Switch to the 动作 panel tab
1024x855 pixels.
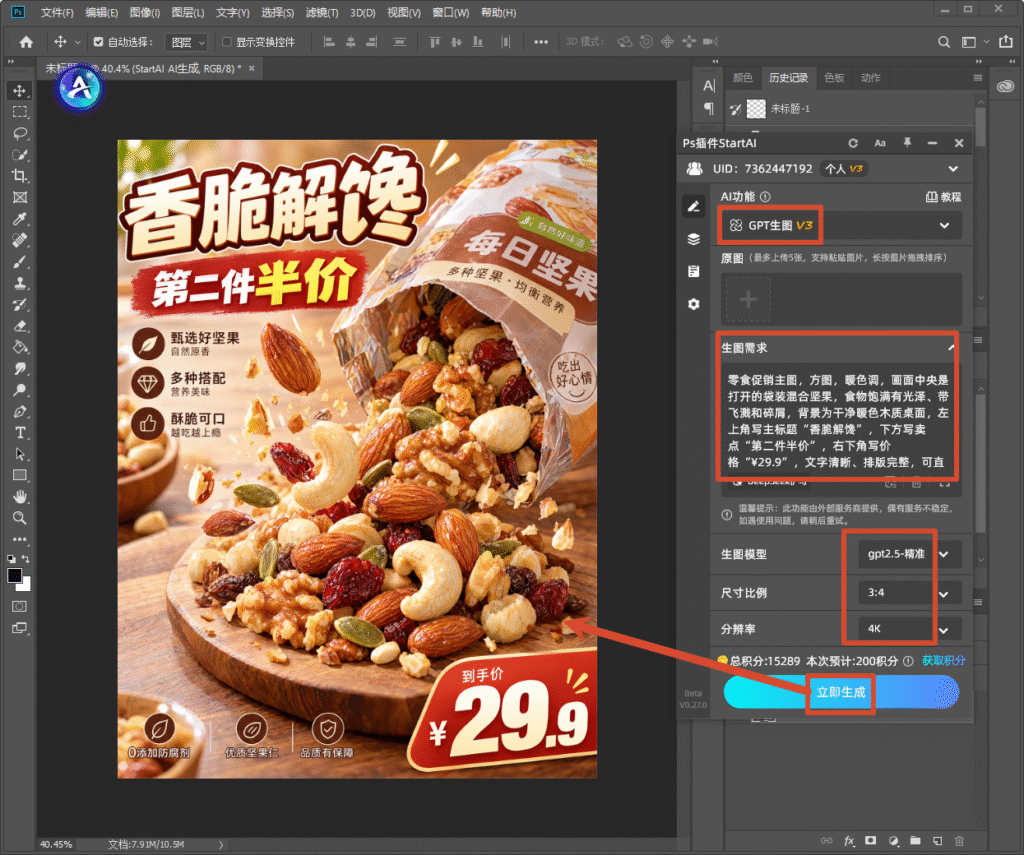[x=871, y=78]
